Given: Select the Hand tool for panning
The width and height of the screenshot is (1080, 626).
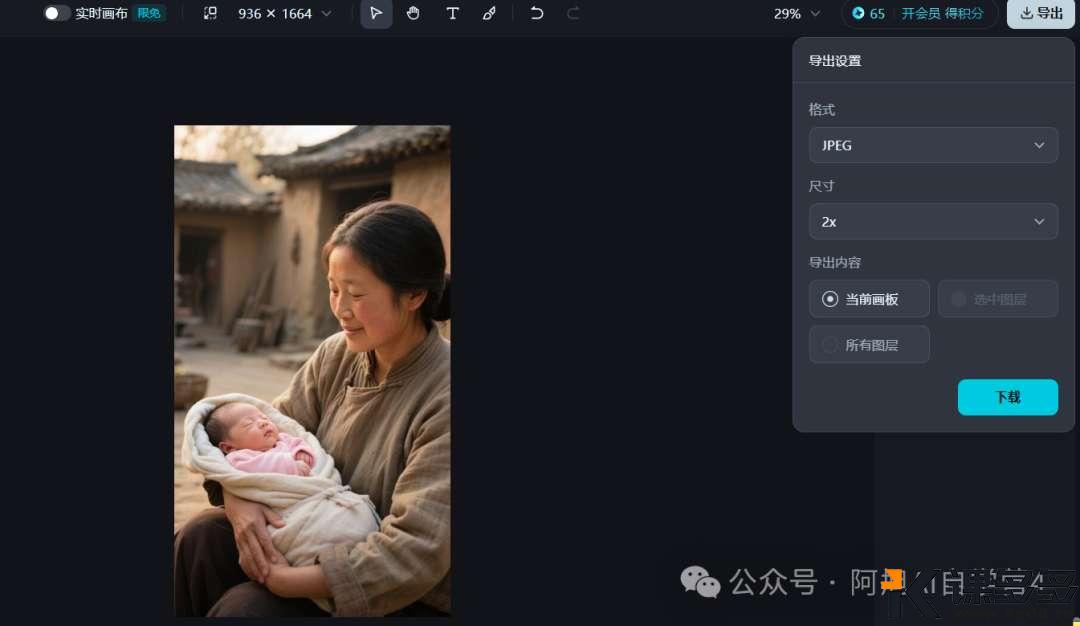Looking at the screenshot, I should [413, 13].
